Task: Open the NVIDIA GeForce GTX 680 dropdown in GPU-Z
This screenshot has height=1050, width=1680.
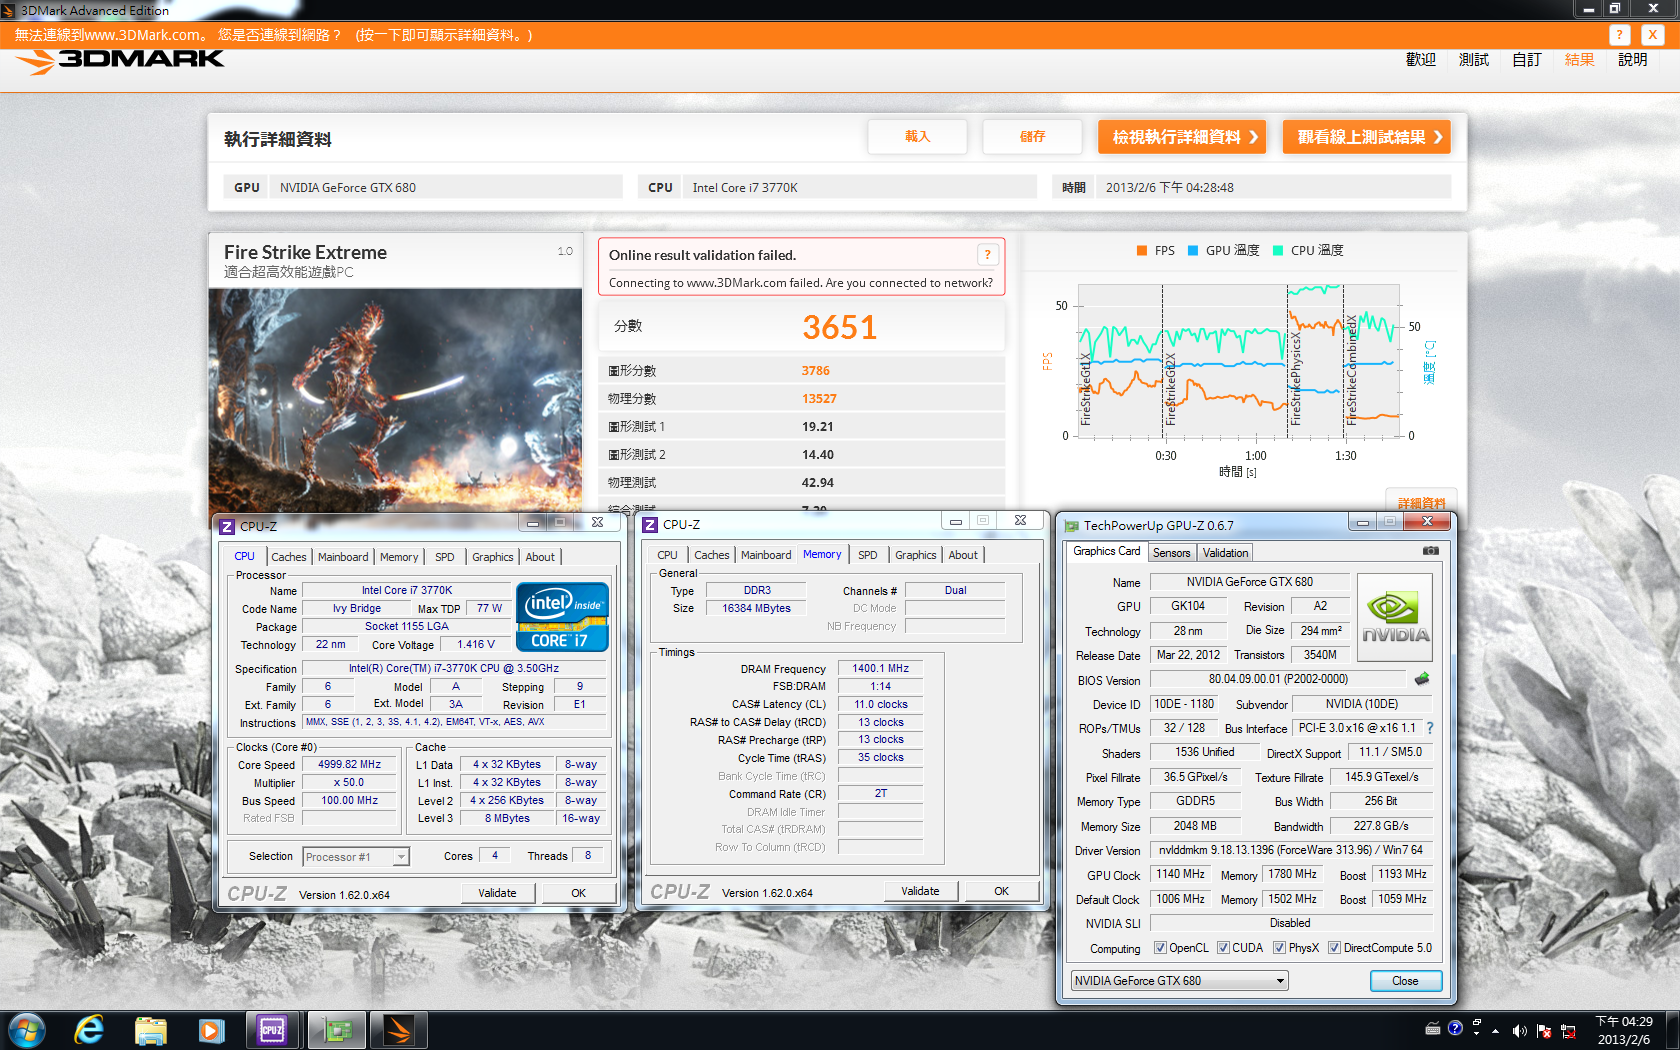Action: click(1280, 981)
